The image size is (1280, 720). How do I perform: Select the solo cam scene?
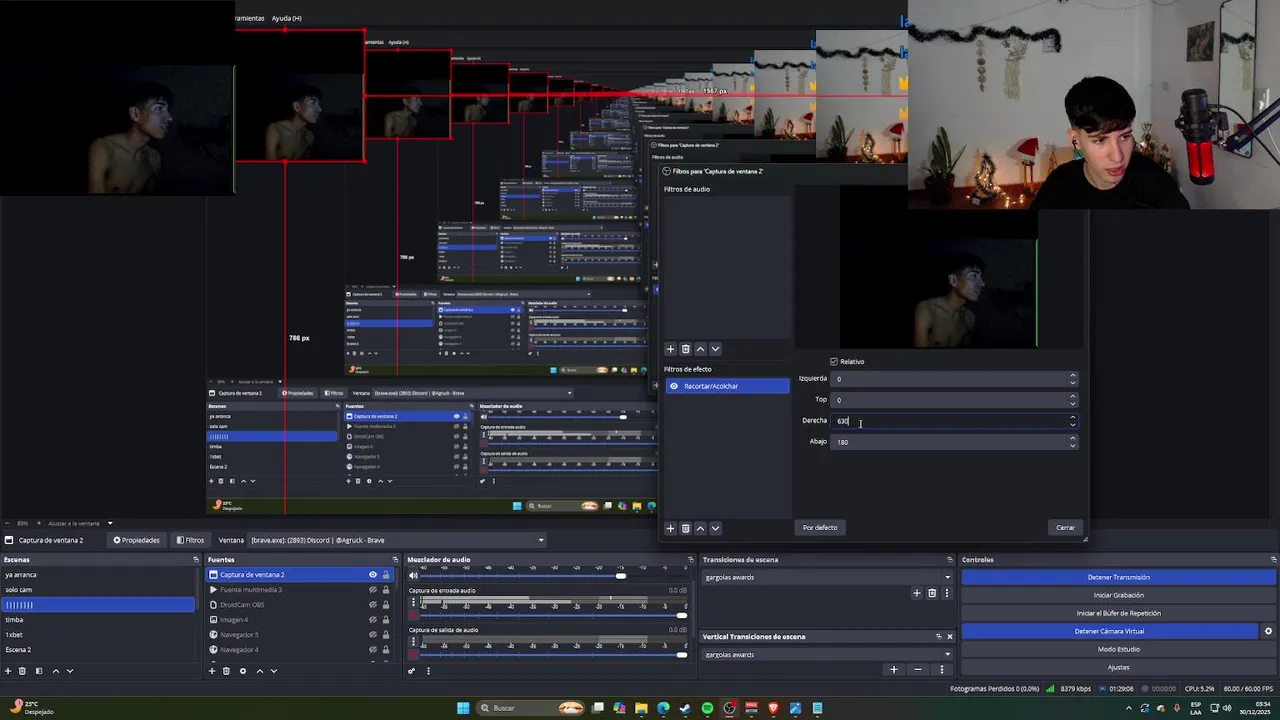click(98, 590)
